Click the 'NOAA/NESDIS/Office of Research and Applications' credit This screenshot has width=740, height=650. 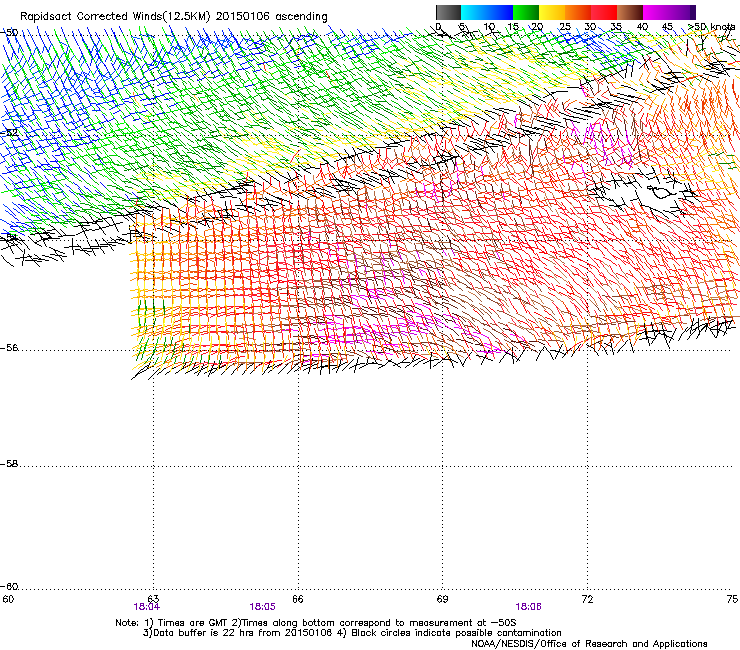[589, 644]
